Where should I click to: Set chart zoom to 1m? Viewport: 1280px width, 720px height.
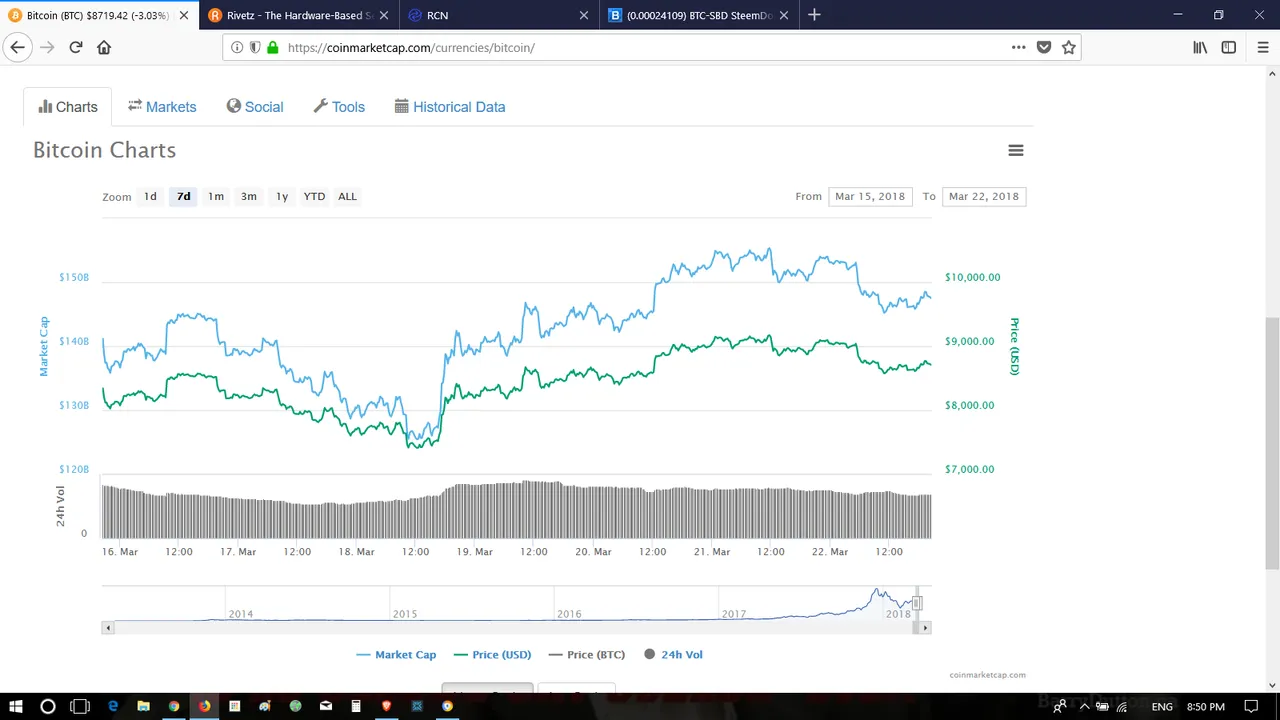click(216, 196)
